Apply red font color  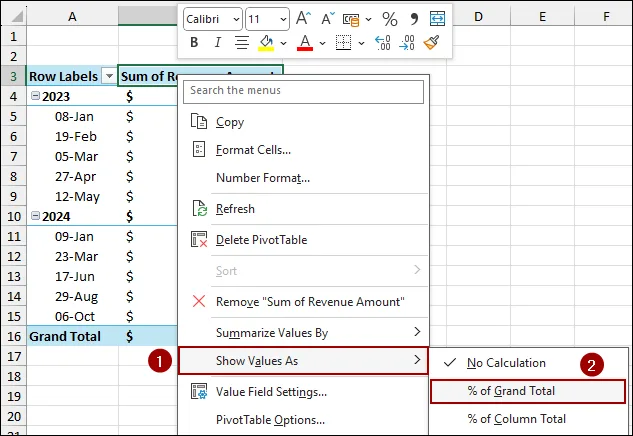(305, 43)
